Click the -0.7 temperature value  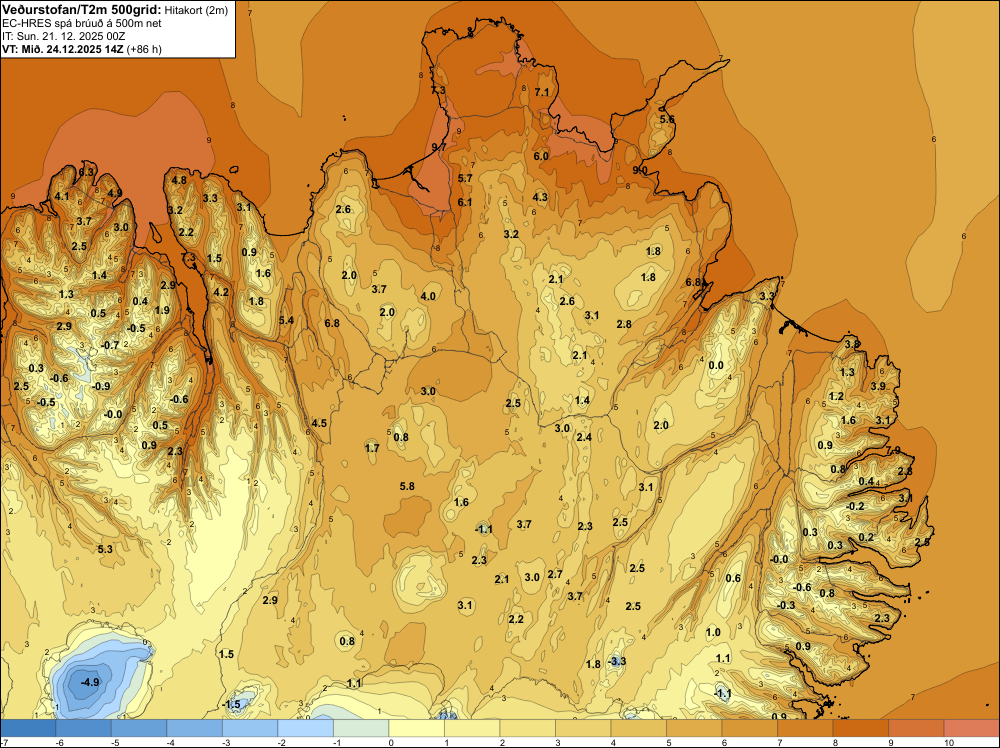pos(110,345)
